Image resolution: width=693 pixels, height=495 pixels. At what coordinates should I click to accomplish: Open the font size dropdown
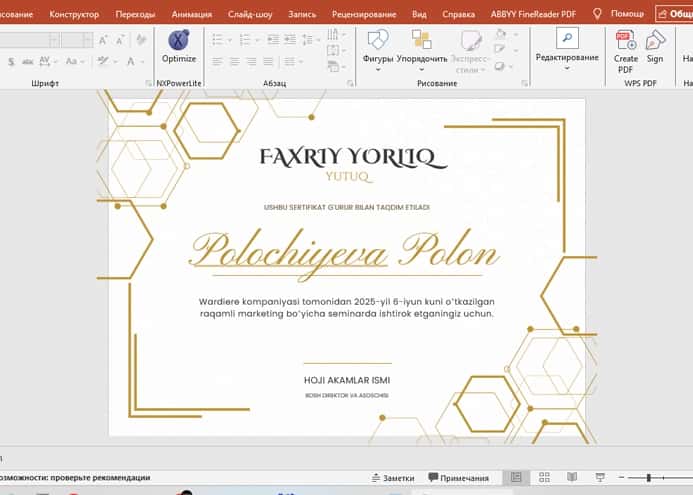[x=88, y=40]
